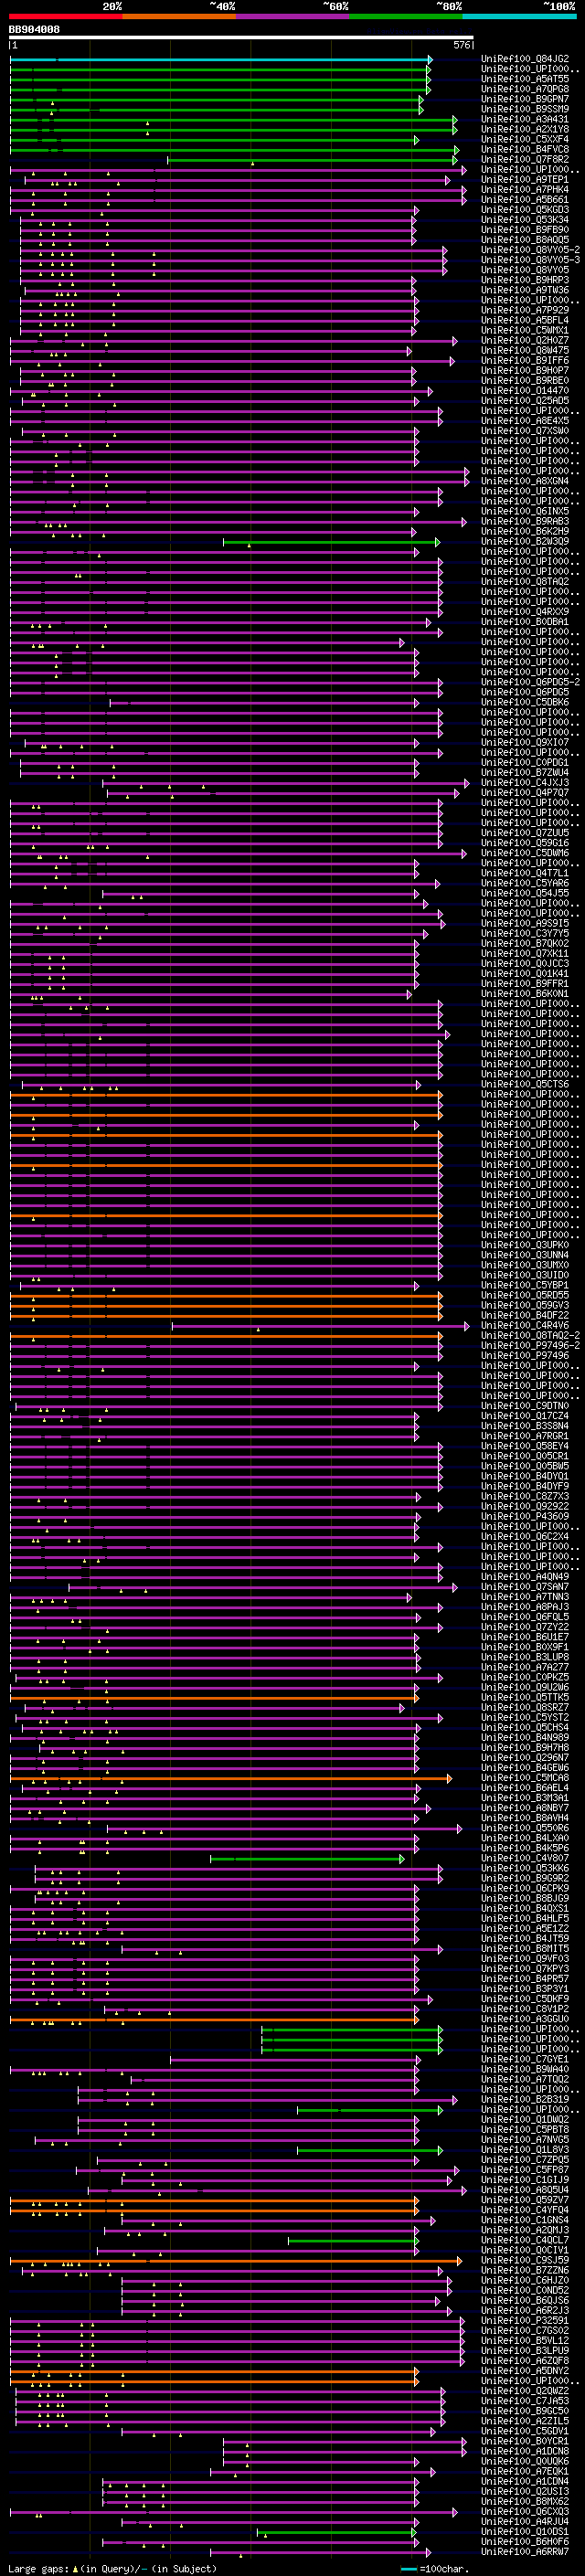The image size is (585, 2576).
Task: Select hit label UniRef100_Q7SAN7
Action: (x=525, y=1587)
